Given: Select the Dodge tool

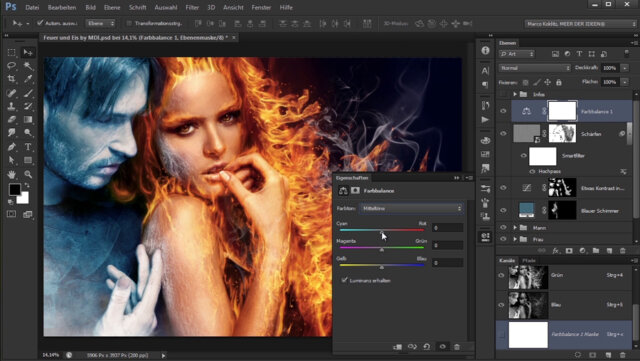Looking at the screenshot, I should pyautogui.click(x=28, y=132).
